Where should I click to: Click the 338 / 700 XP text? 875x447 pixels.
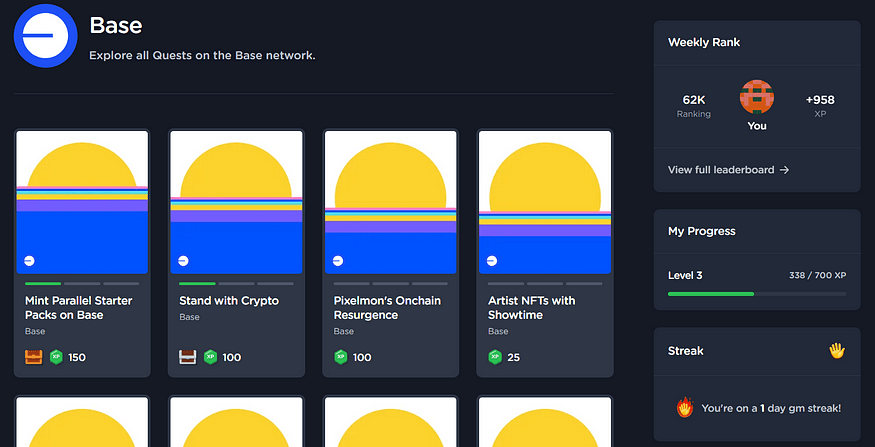click(x=818, y=276)
